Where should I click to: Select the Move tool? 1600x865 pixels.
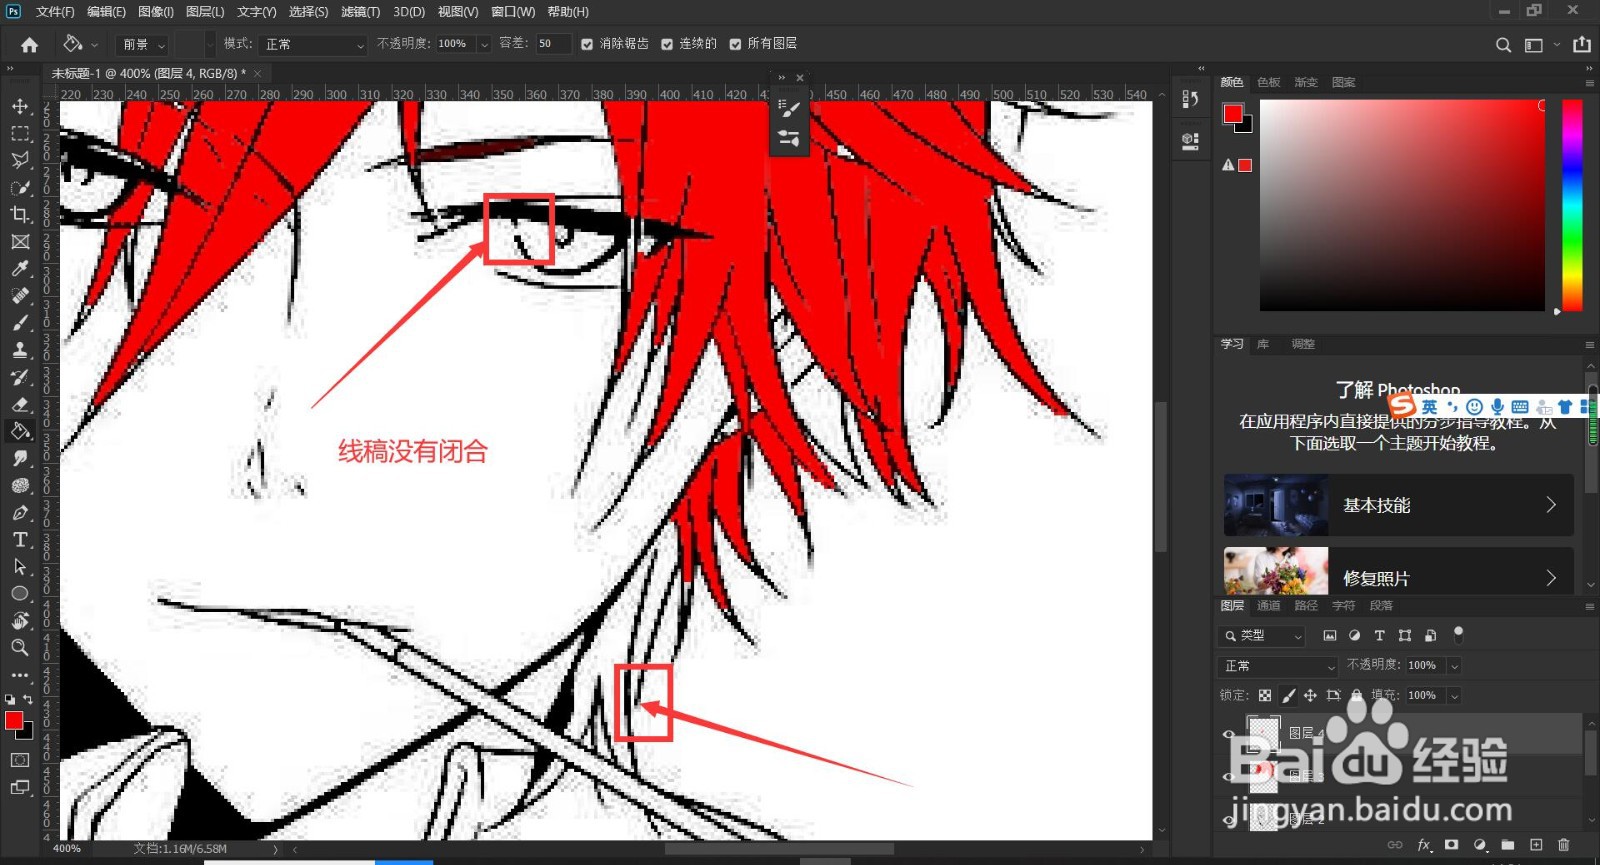click(20, 106)
